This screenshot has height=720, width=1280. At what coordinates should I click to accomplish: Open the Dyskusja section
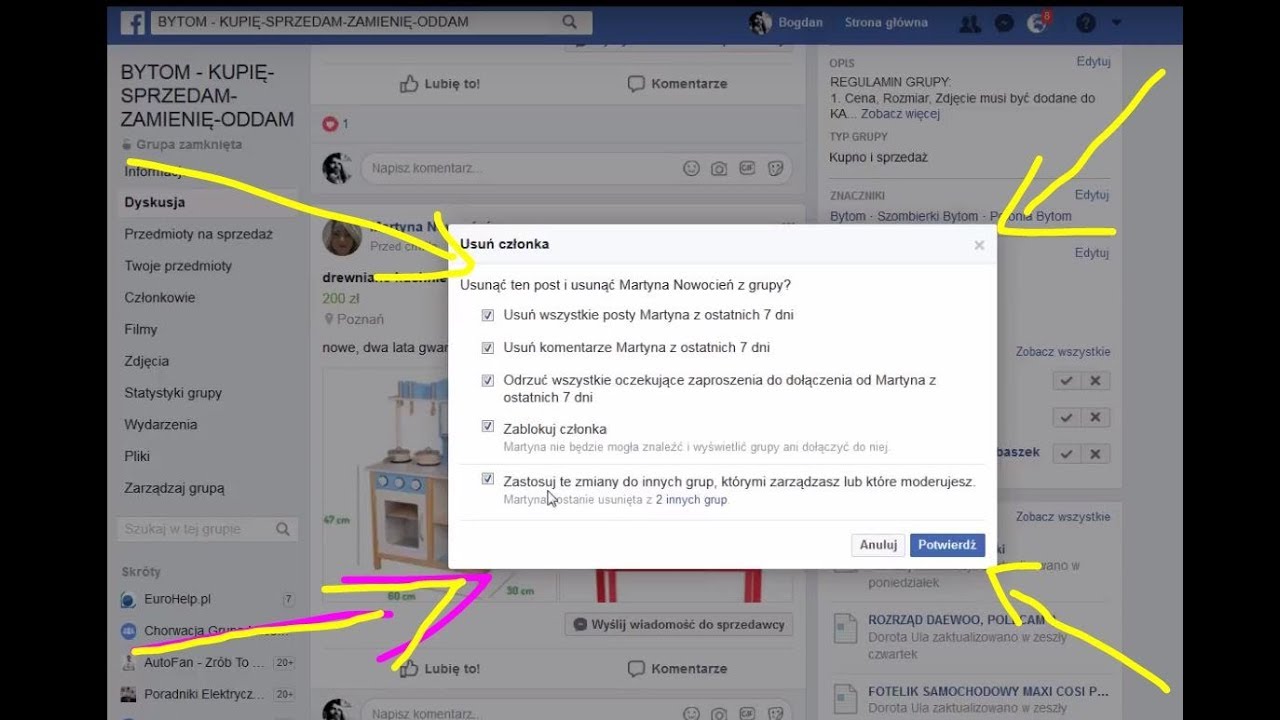click(155, 202)
